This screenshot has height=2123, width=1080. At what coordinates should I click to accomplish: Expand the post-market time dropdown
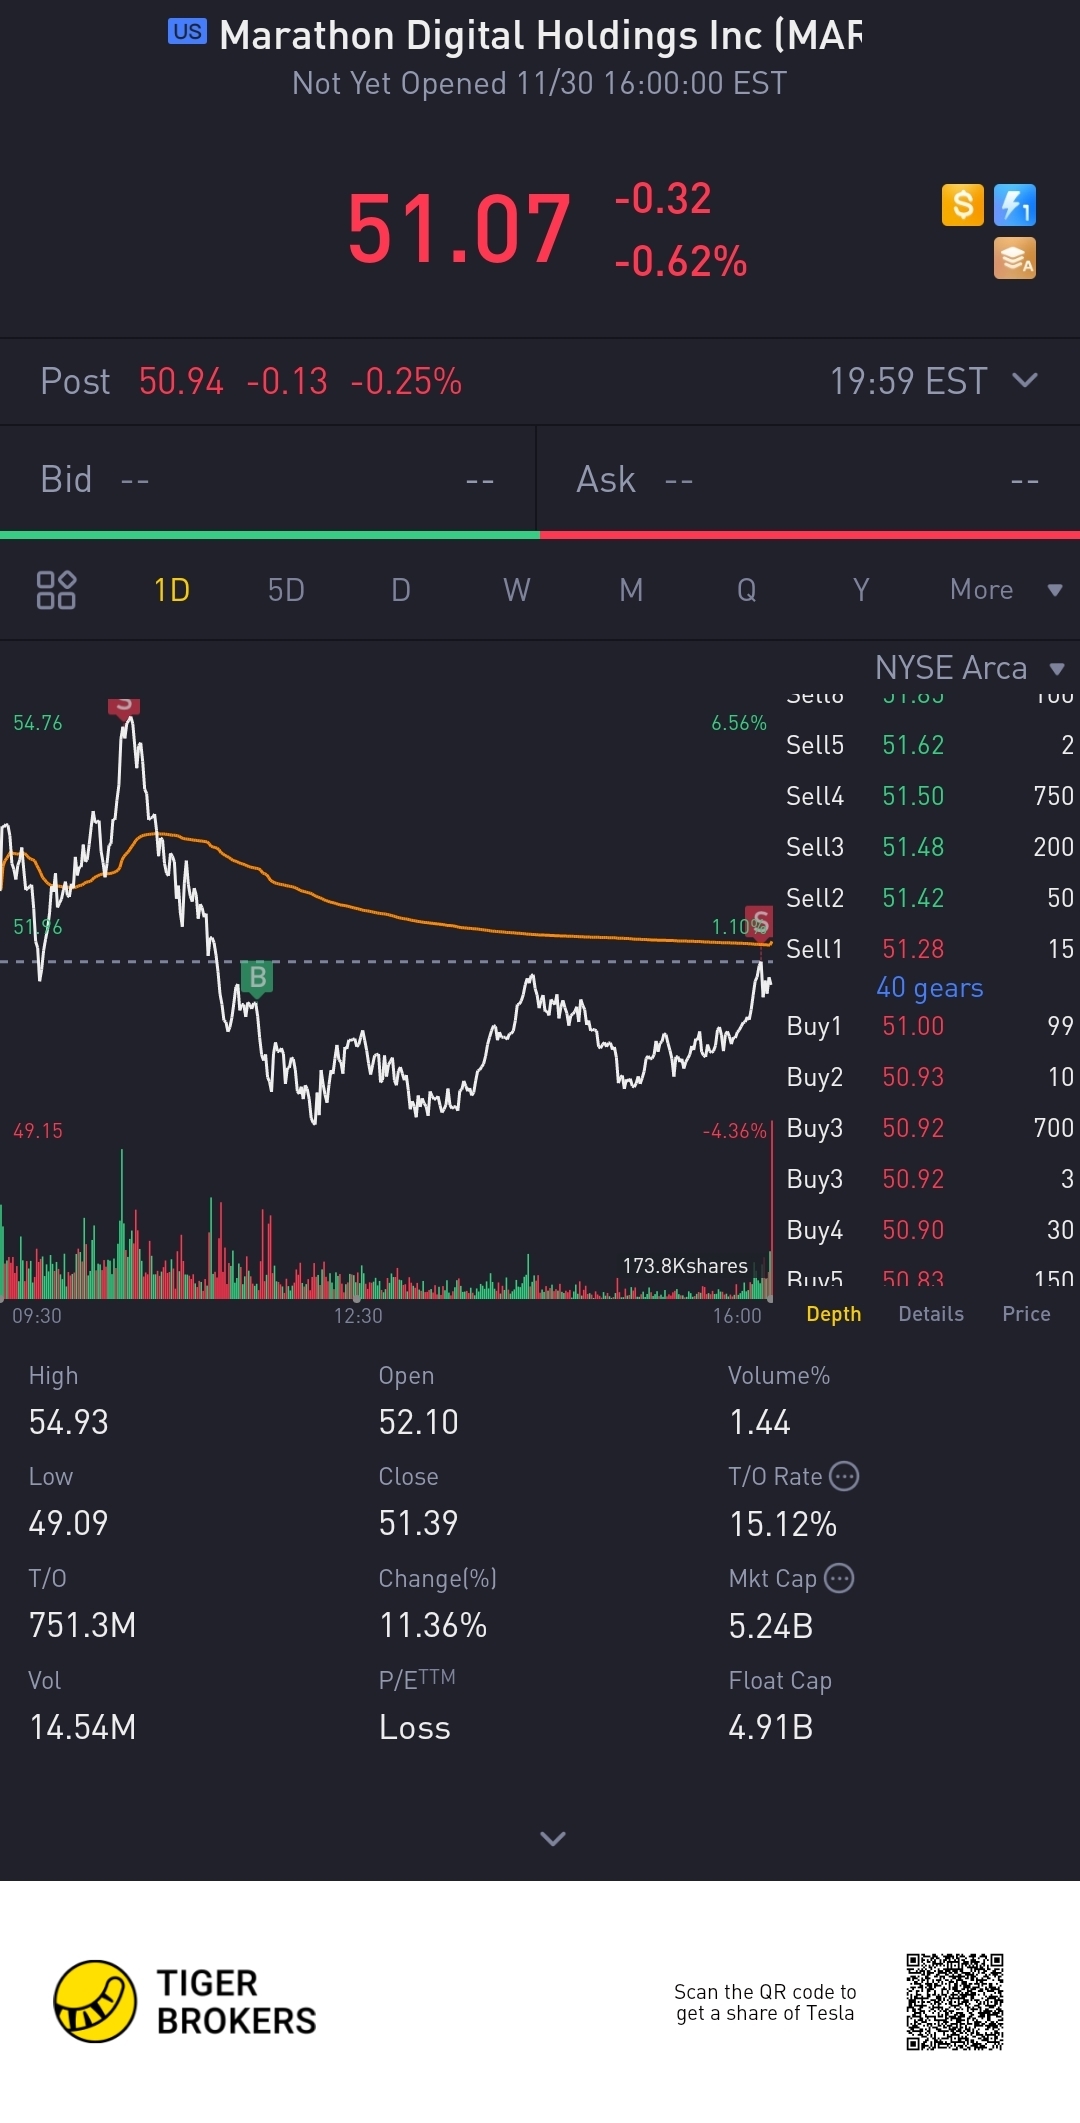(x=1025, y=380)
